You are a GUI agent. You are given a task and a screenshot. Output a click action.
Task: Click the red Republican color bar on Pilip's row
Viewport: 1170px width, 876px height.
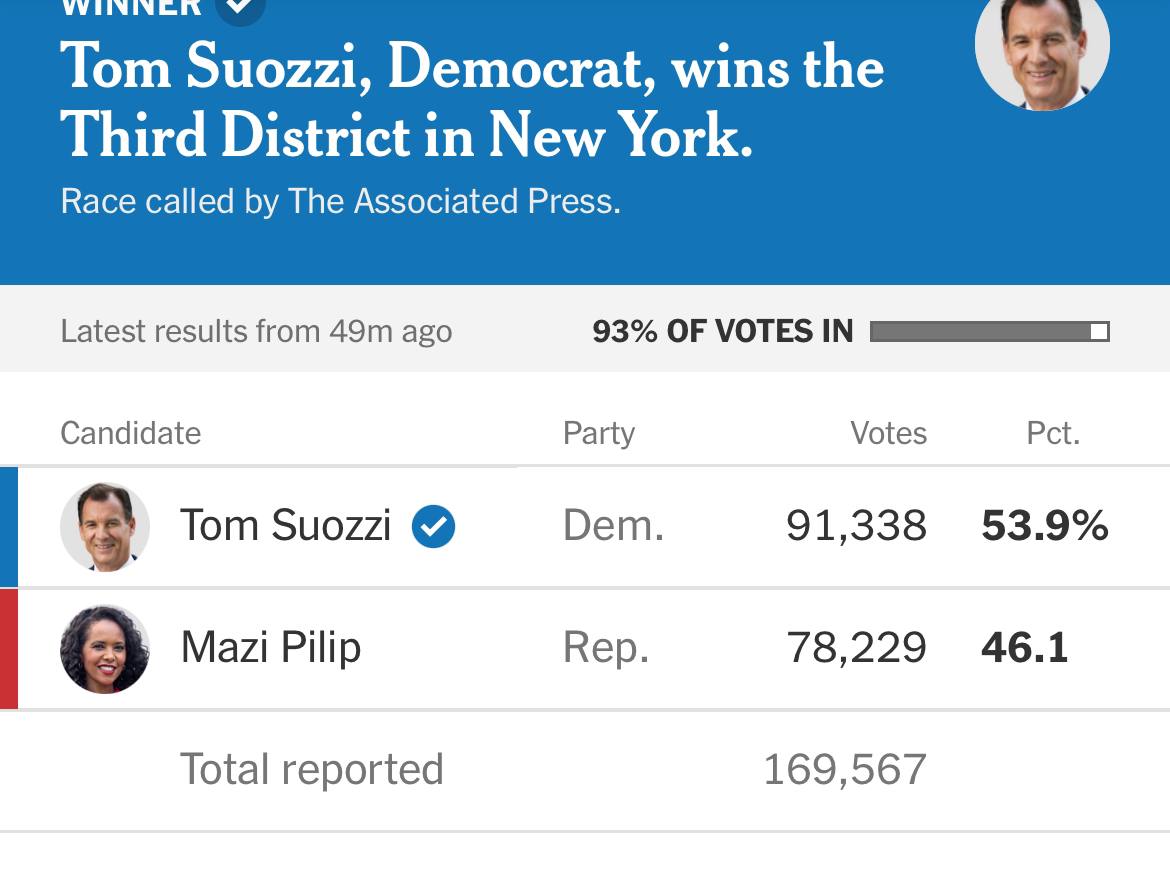(x=9, y=649)
